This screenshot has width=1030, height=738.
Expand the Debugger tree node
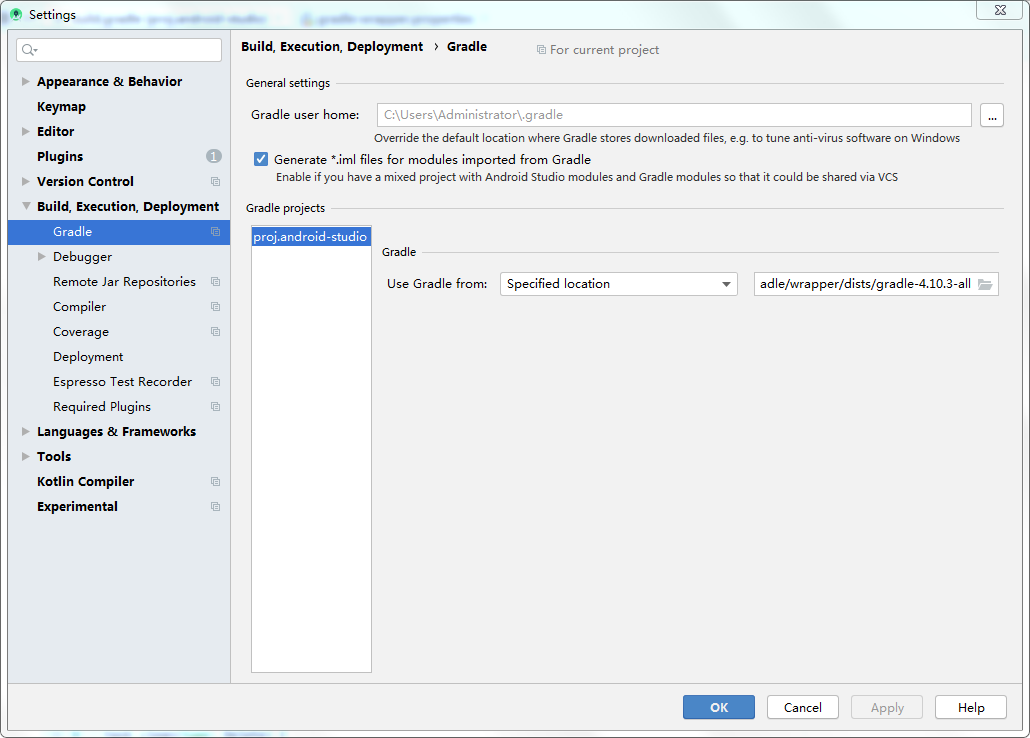click(42, 257)
